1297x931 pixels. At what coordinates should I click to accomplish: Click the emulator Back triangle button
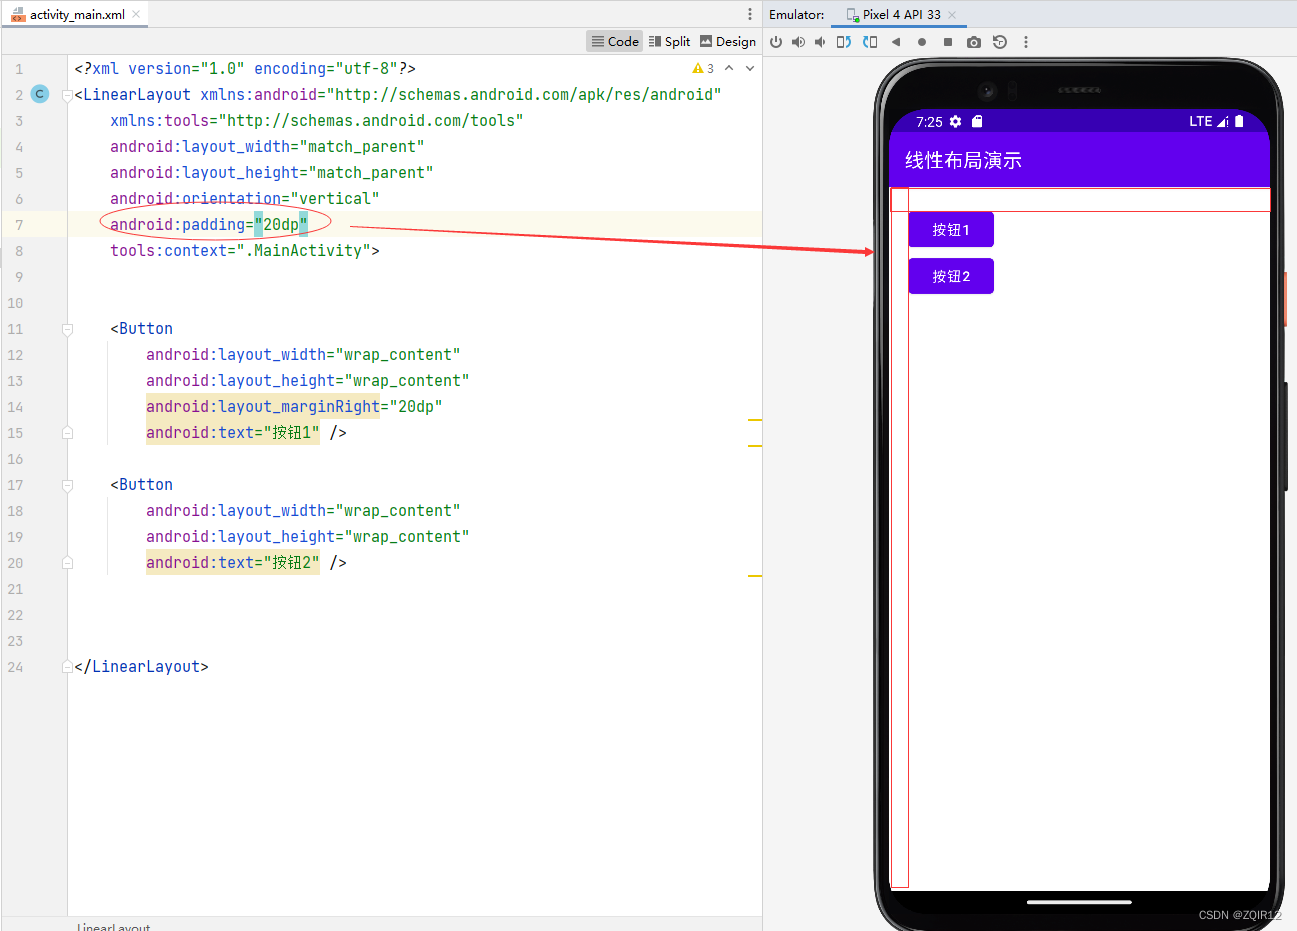[896, 42]
